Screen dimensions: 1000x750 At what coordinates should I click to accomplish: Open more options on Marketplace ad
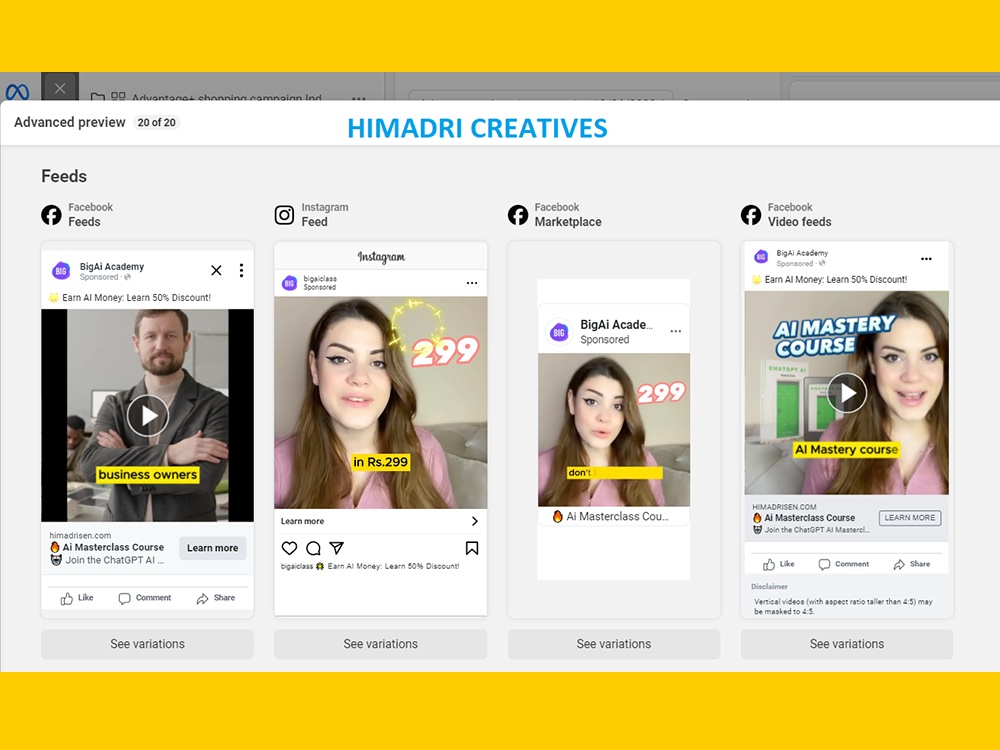tap(675, 331)
